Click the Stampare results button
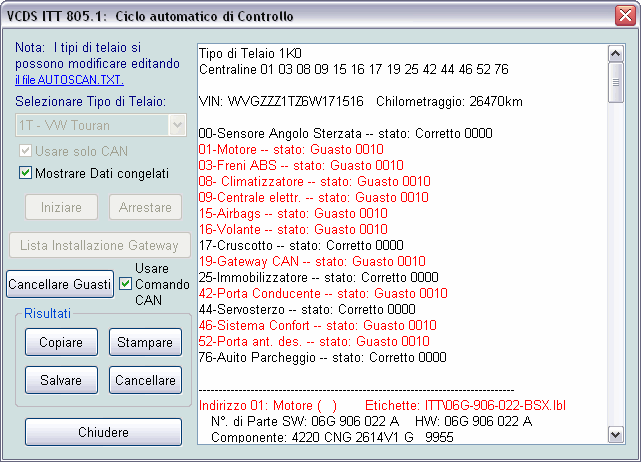The height and width of the screenshot is (462, 641). [x=145, y=342]
